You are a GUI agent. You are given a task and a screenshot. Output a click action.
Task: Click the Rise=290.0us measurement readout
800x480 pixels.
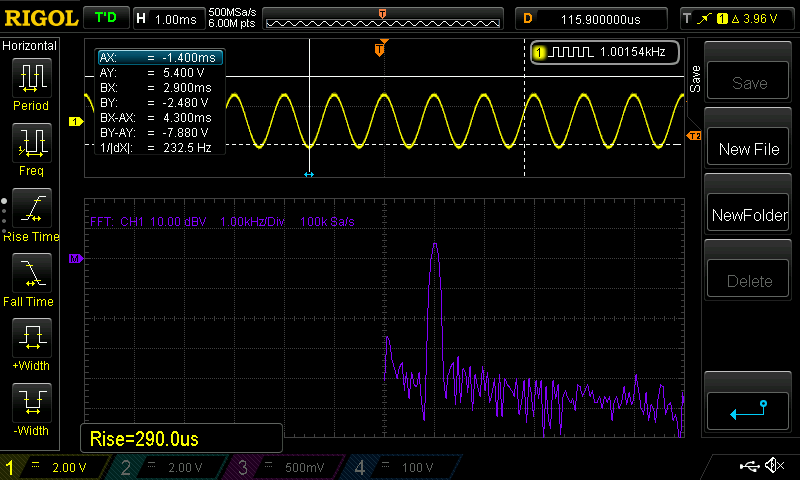(x=181, y=438)
